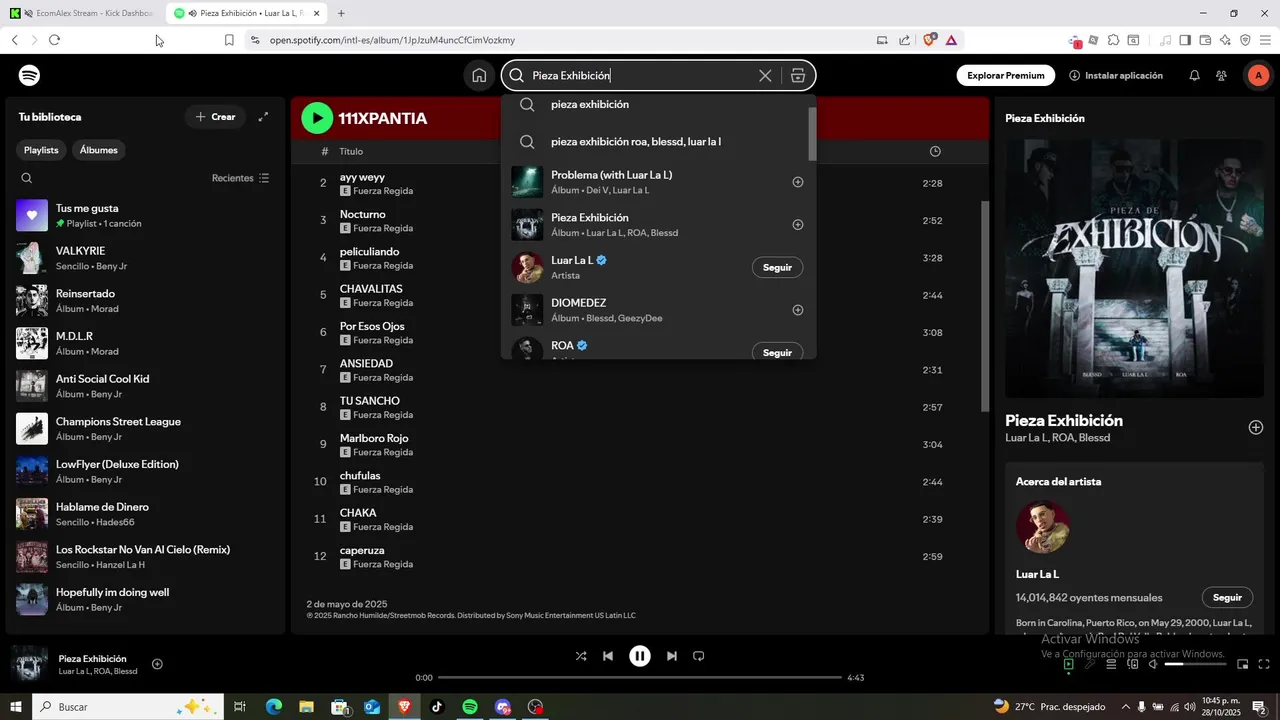This screenshot has height=720, width=1280.
Task: Toggle repeat mode
Action: coord(699,656)
